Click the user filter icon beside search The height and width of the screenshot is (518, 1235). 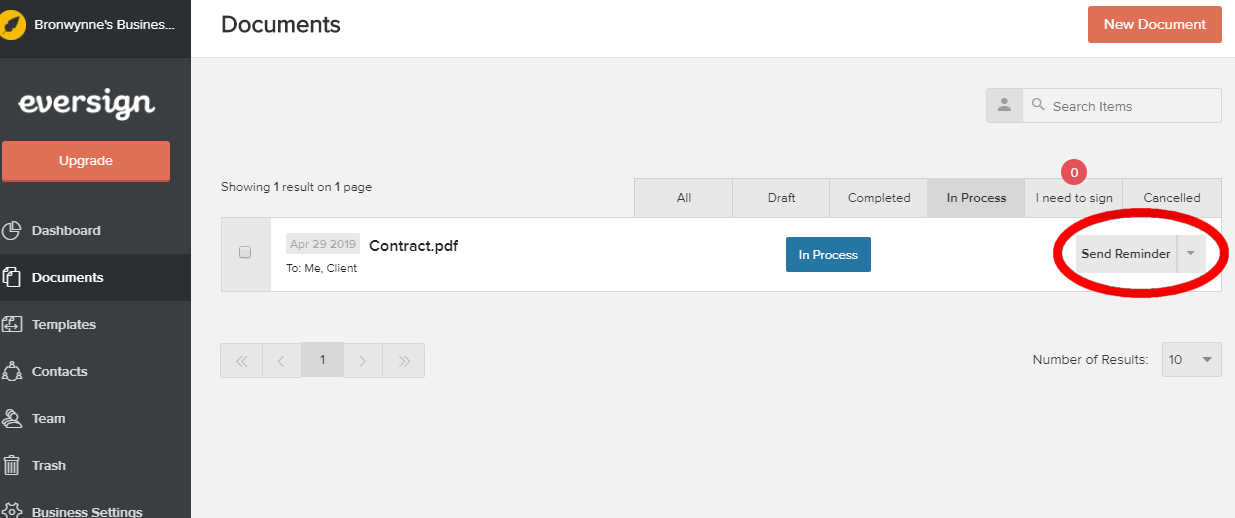click(x=1004, y=106)
